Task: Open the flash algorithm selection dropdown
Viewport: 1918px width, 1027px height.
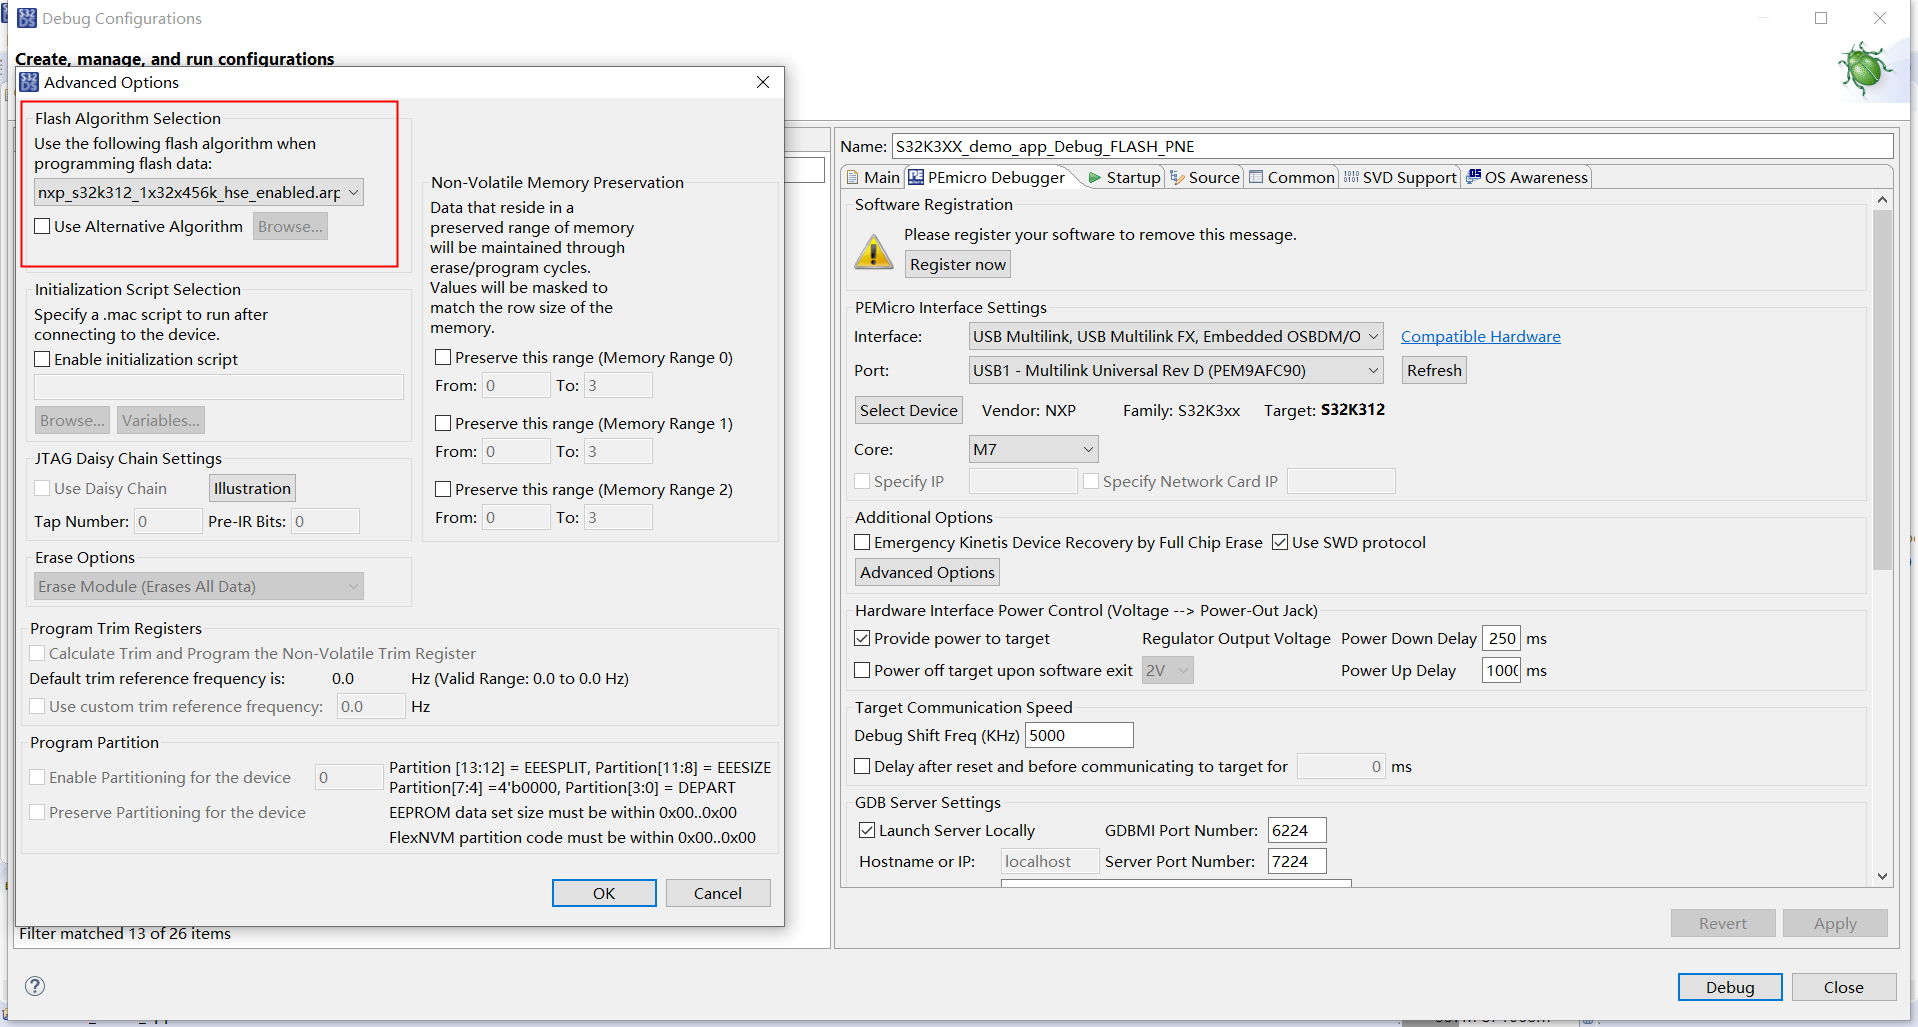Action: click(353, 192)
